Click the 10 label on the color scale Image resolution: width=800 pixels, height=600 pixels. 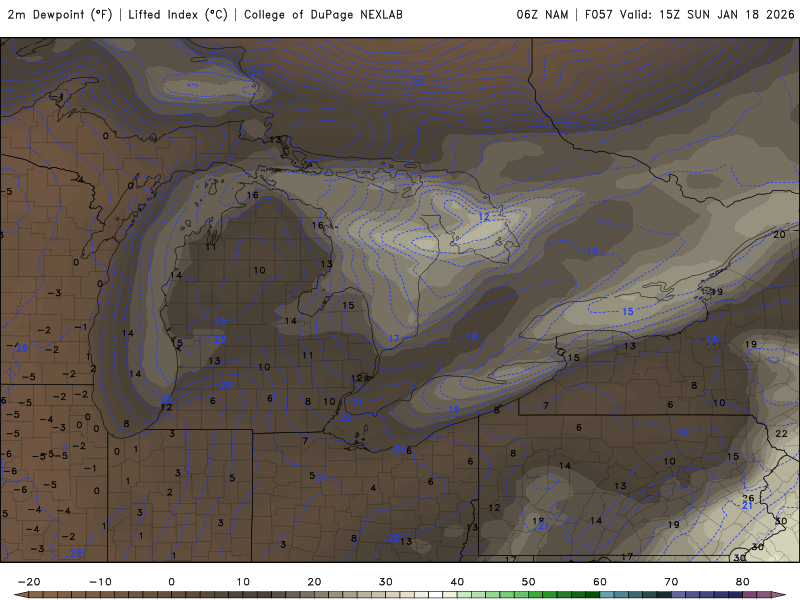point(243,582)
